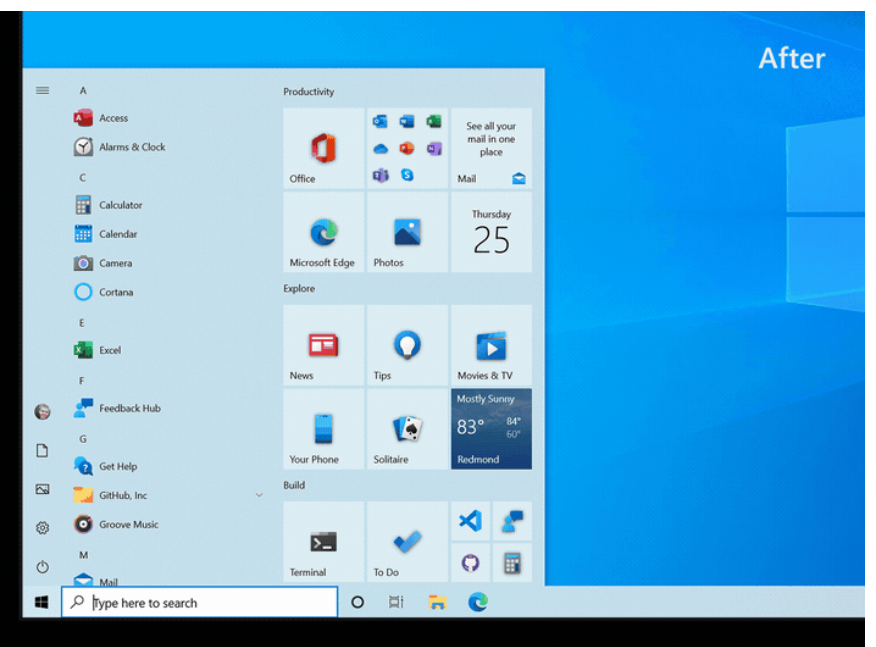
Task: Open Your Phone tile
Action: pos(323,430)
